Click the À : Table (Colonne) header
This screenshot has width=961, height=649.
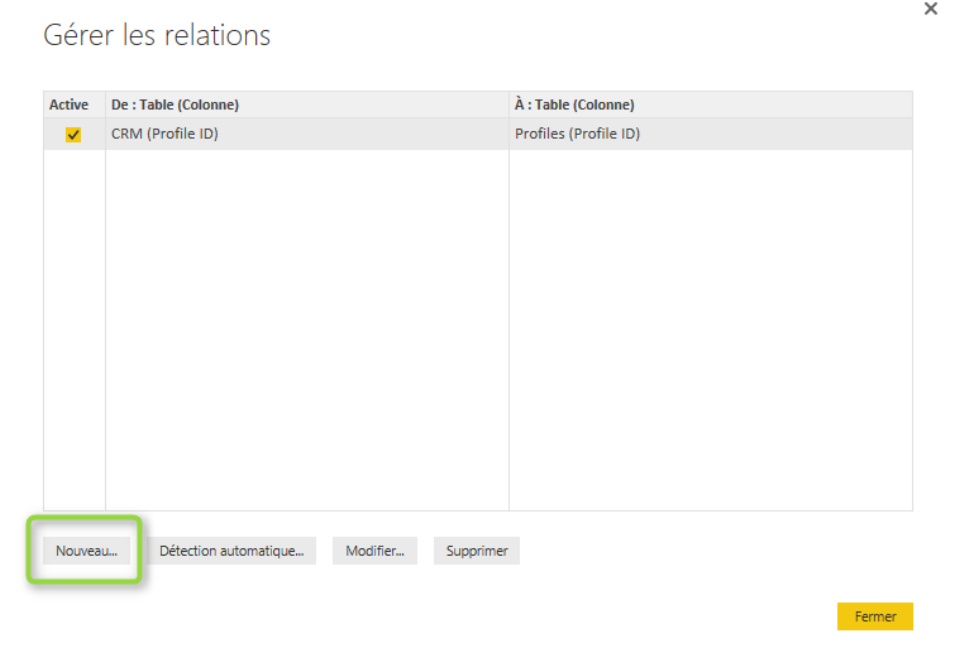(575, 105)
